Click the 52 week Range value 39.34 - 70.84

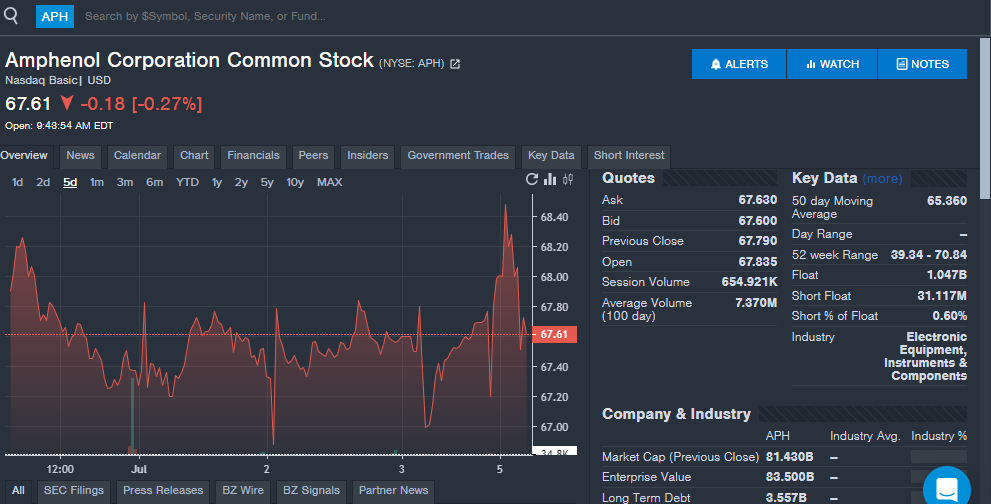click(x=928, y=255)
